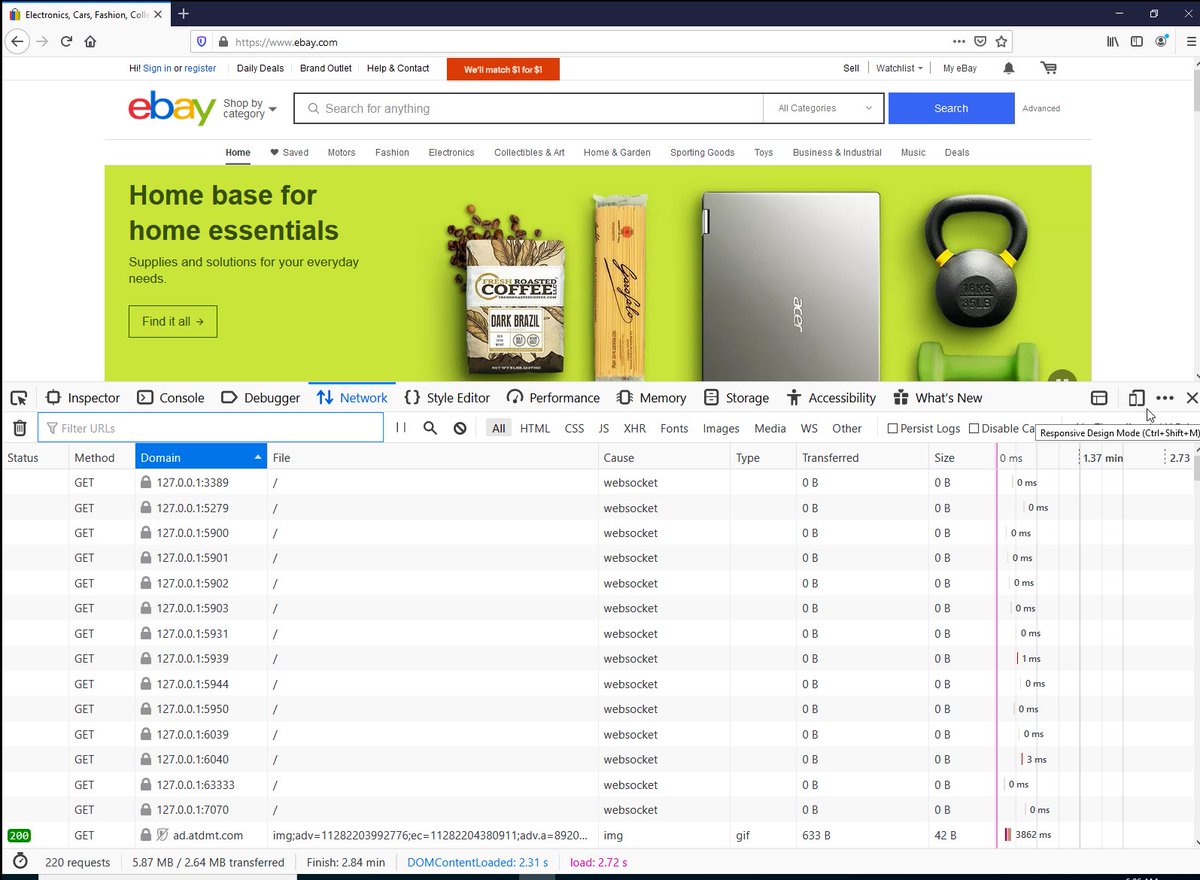Click the Filter URLs field
The width and height of the screenshot is (1200, 880).
pyautogui.click(x=211, y=428)
